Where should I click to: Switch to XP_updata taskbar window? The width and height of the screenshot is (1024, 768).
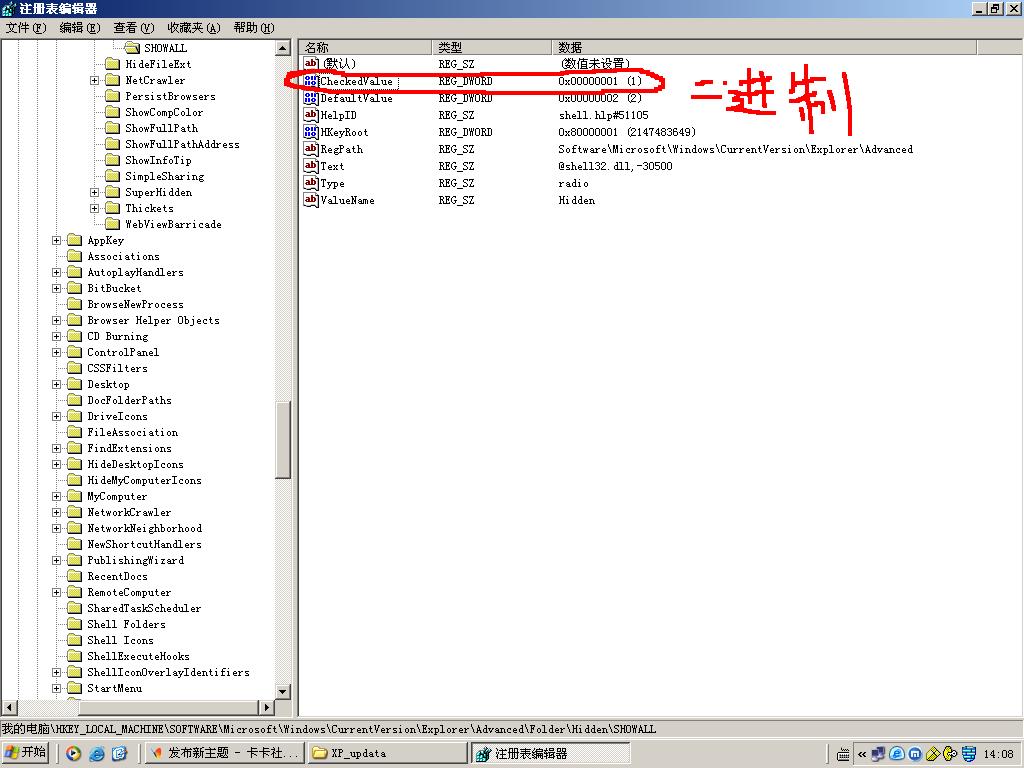(388, 753)
